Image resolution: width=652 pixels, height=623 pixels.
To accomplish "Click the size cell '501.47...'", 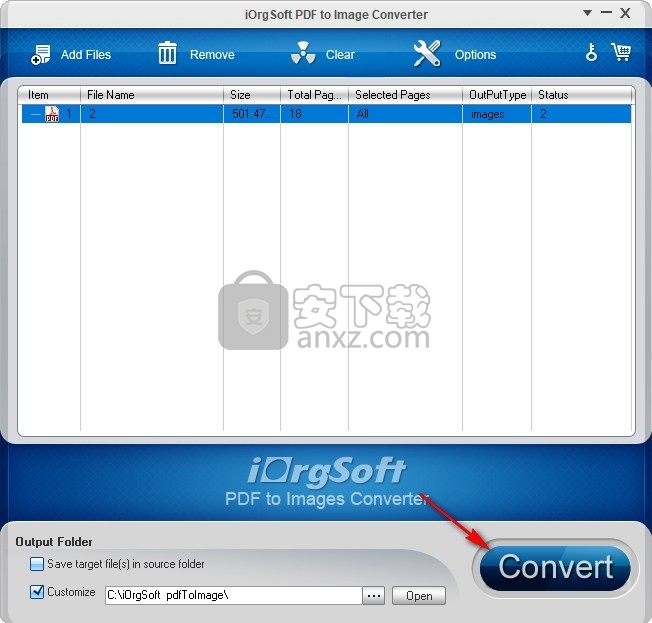I will [x=252, y=114].
